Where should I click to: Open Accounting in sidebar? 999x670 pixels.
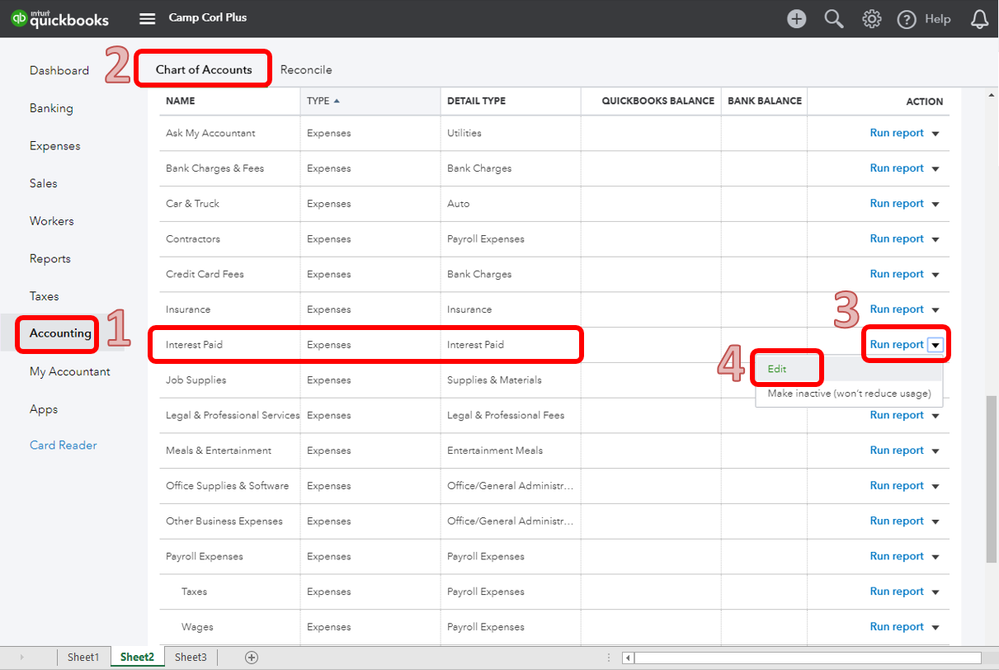[x=60, y=333]
